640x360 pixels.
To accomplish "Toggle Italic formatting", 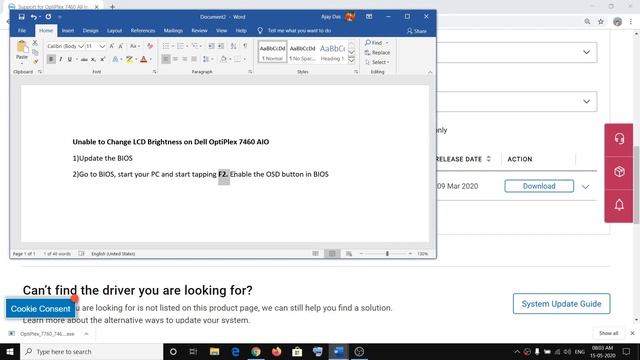I will (61, 60).
